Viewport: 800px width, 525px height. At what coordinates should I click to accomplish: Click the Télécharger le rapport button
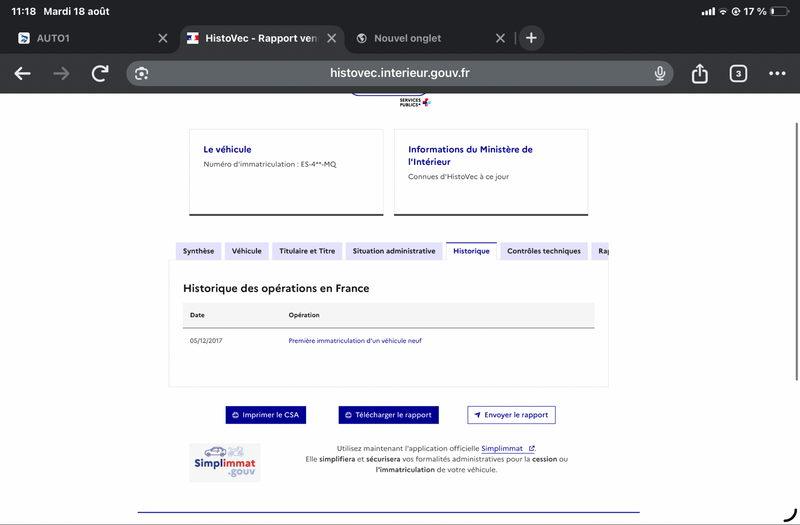[x=389, y=415]
